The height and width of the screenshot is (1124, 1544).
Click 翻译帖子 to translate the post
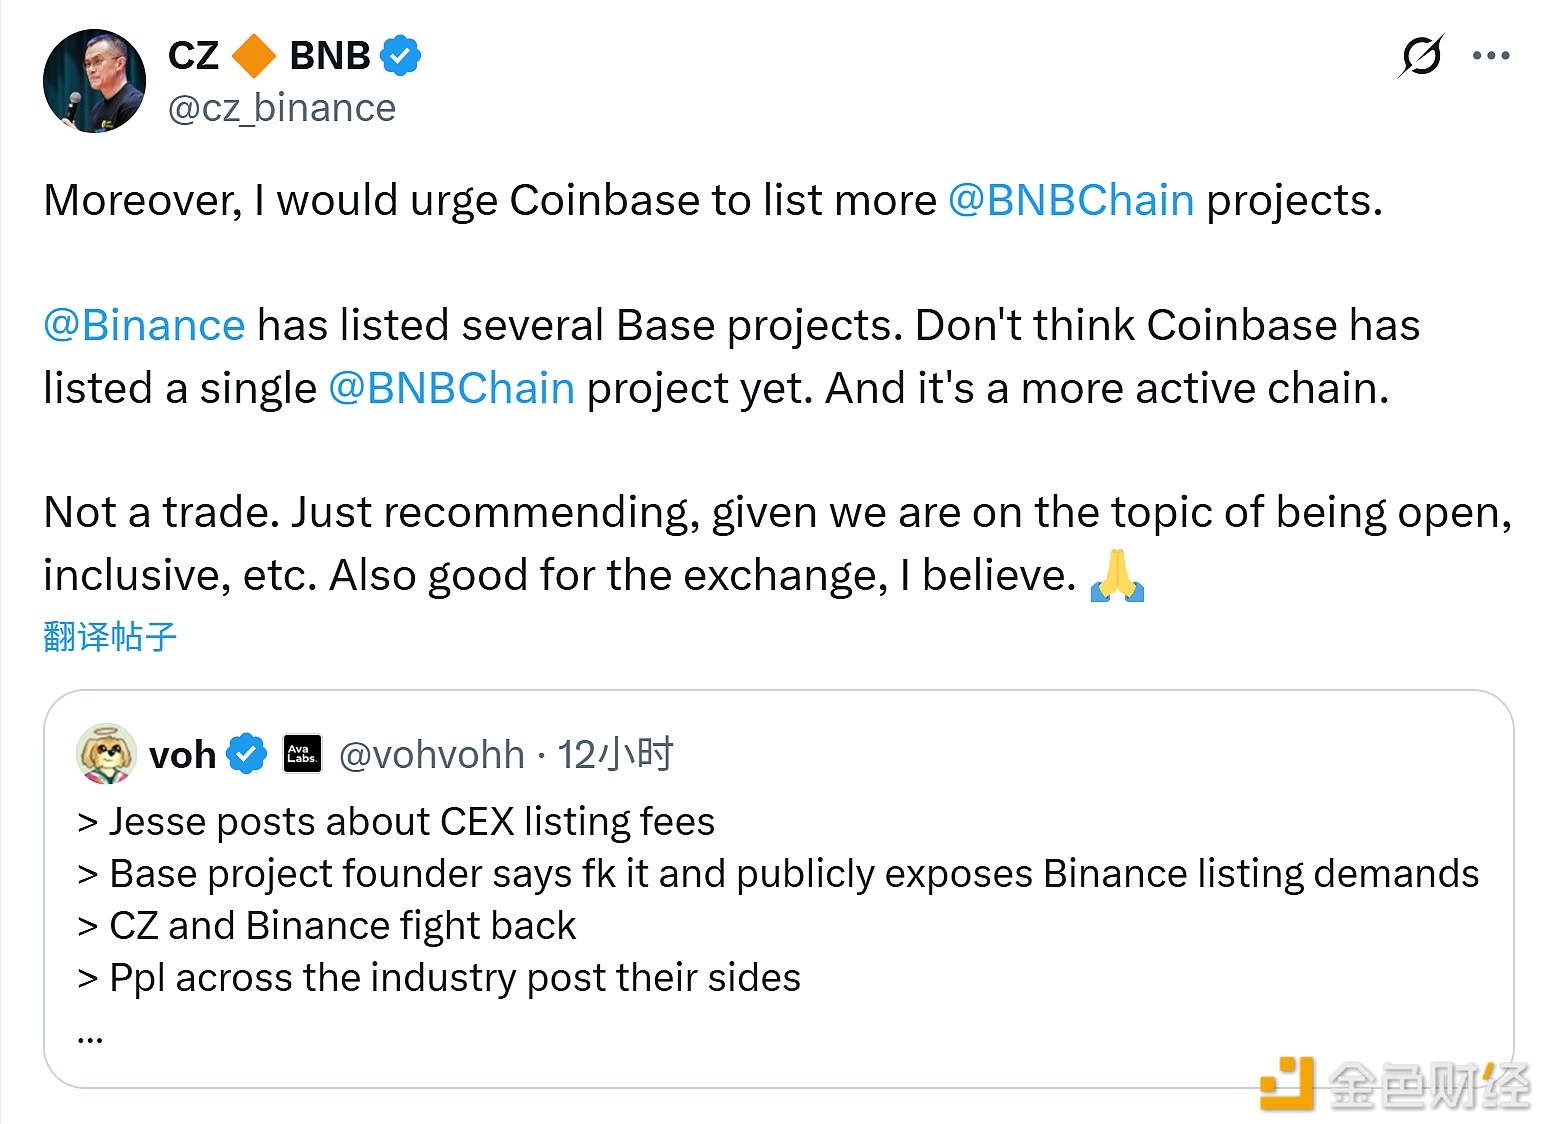point(110,637)
